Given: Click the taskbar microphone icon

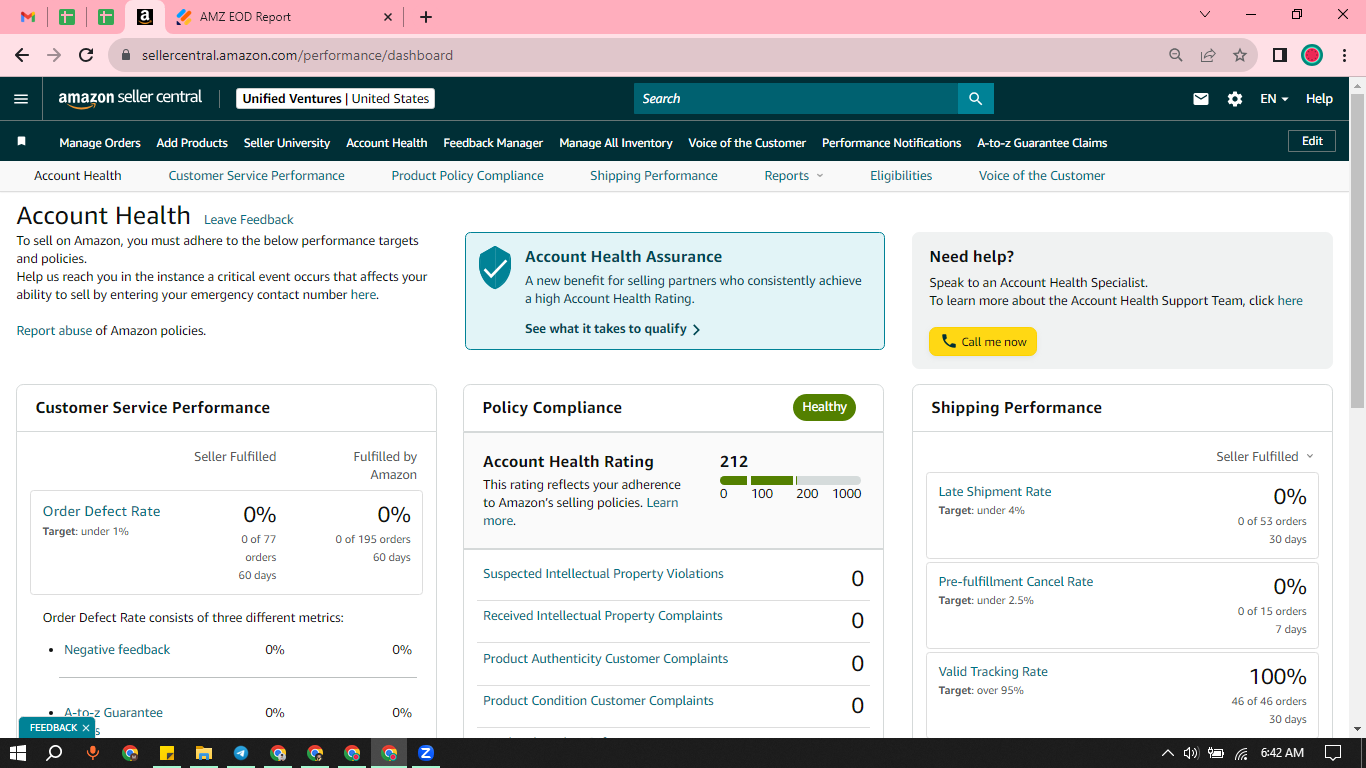Looking at the screenshot, I should pyautogui.click(x=93, y=753).
